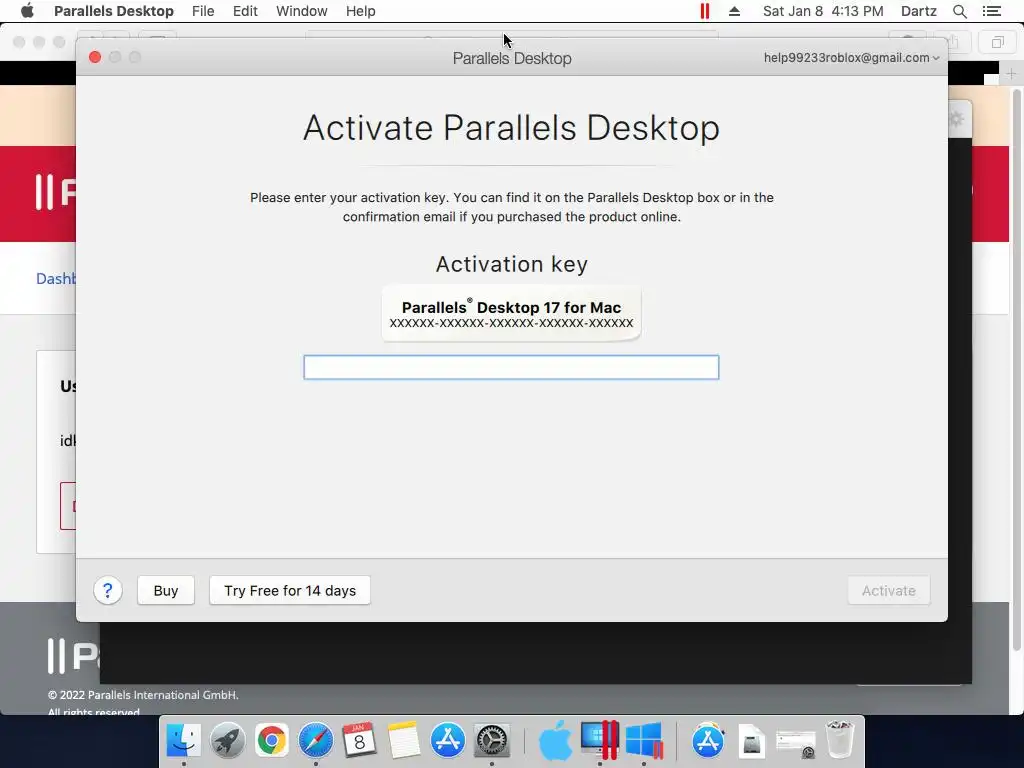Open the File menu

coord(203,11)
